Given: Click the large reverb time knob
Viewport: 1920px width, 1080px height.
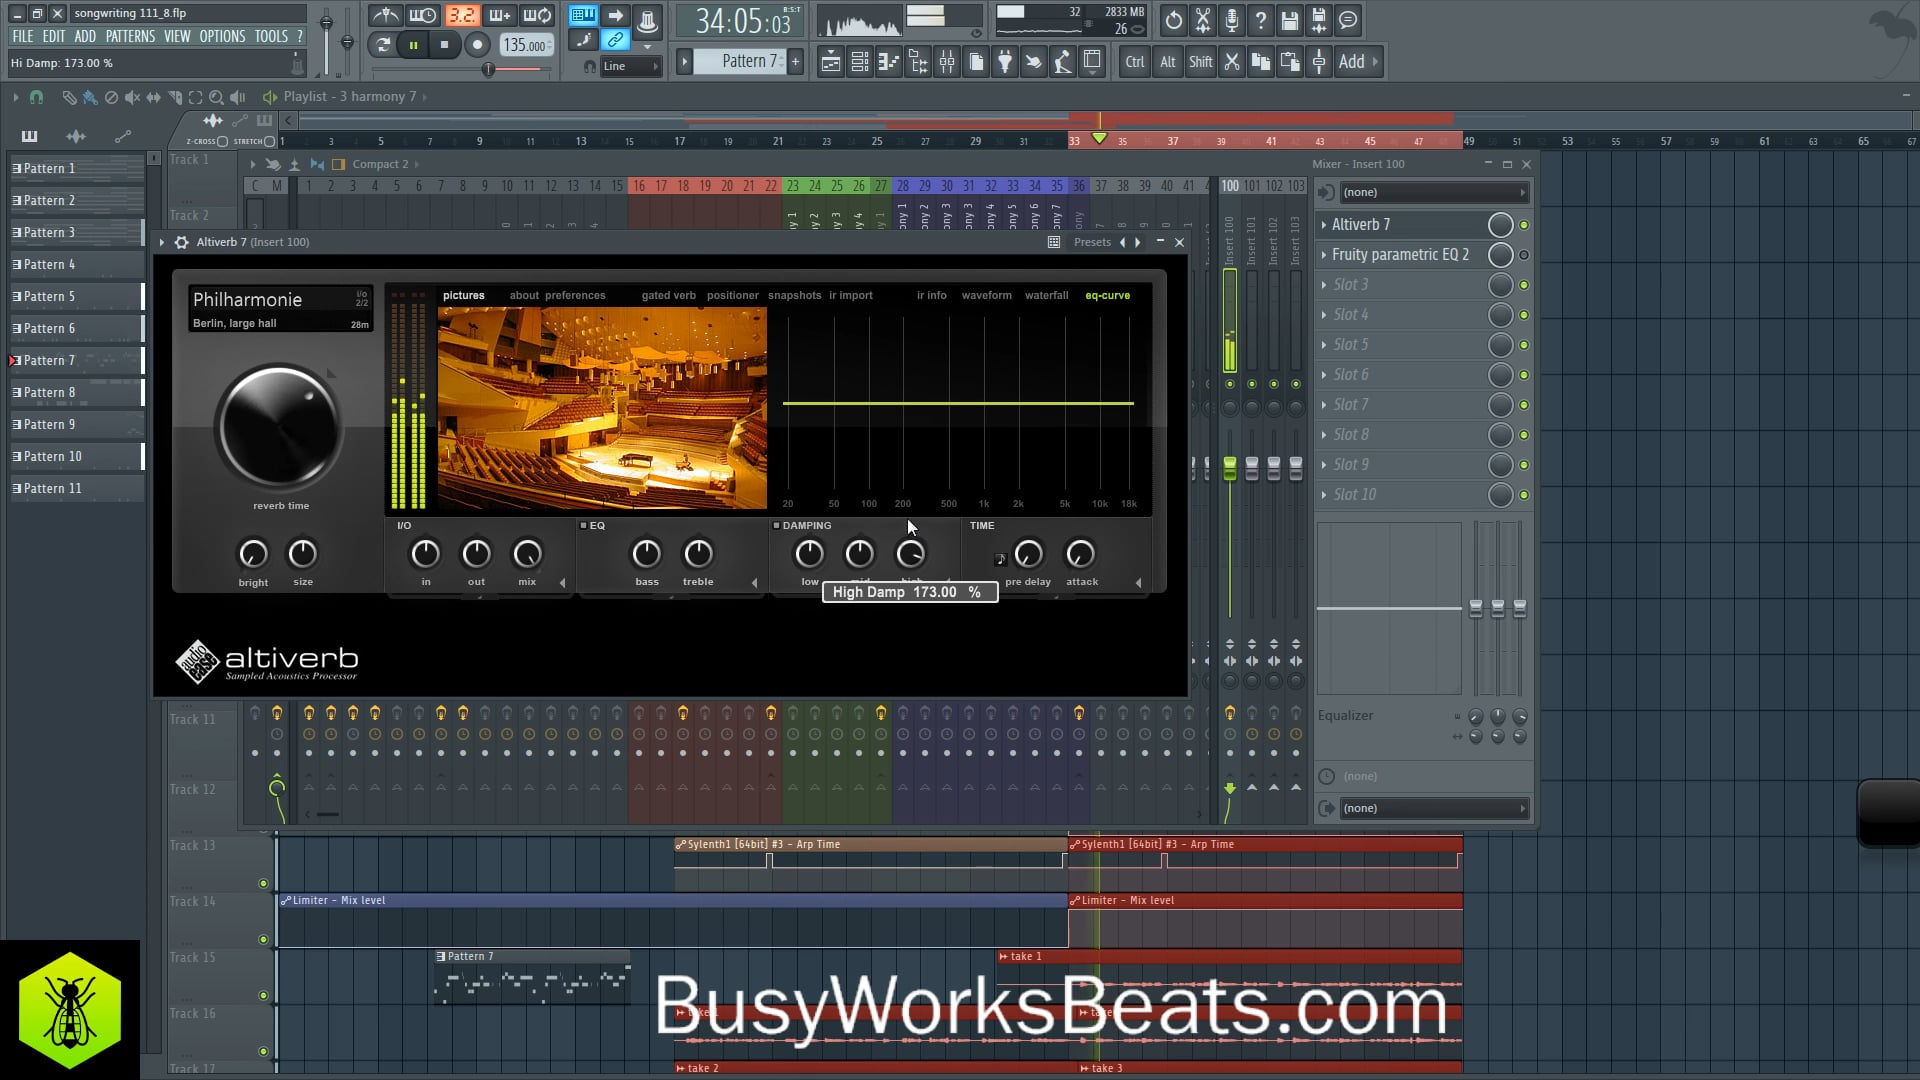Looking at the screenshot, I should (x=279, y=427).
